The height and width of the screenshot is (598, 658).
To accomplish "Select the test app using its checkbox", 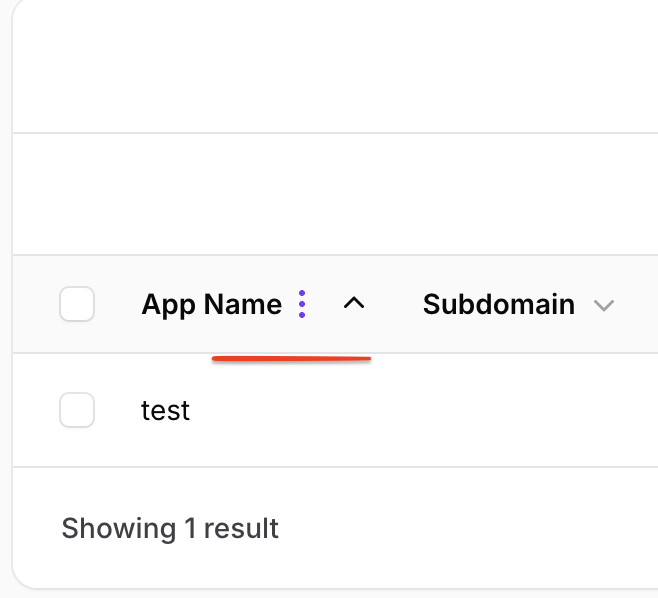I will (77, 410).
